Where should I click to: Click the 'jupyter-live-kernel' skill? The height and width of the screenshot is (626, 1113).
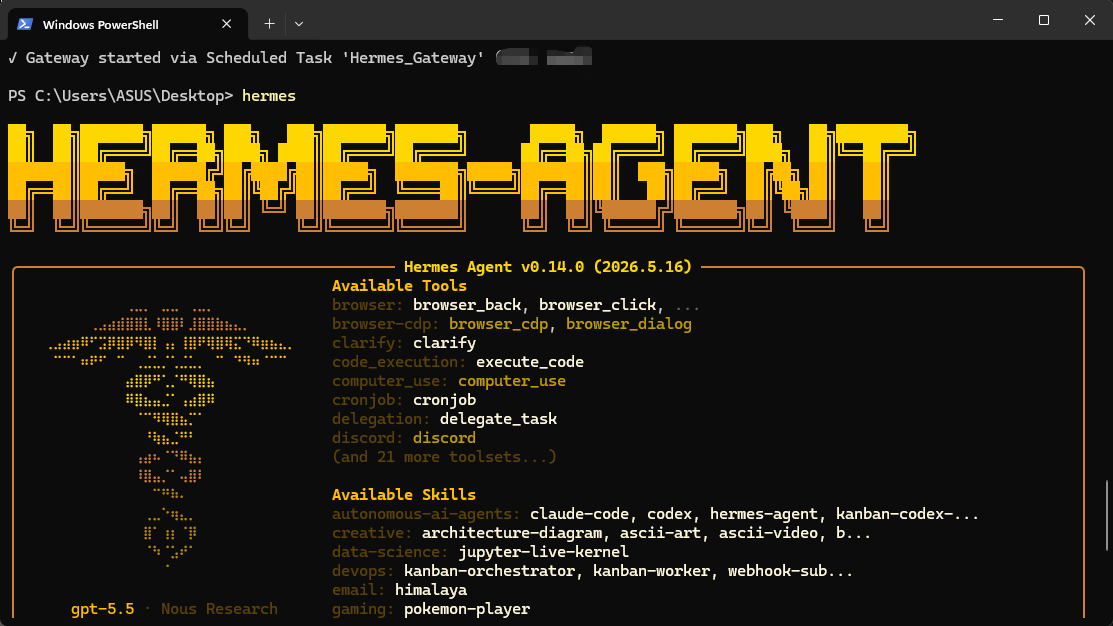tap(543, 552)
